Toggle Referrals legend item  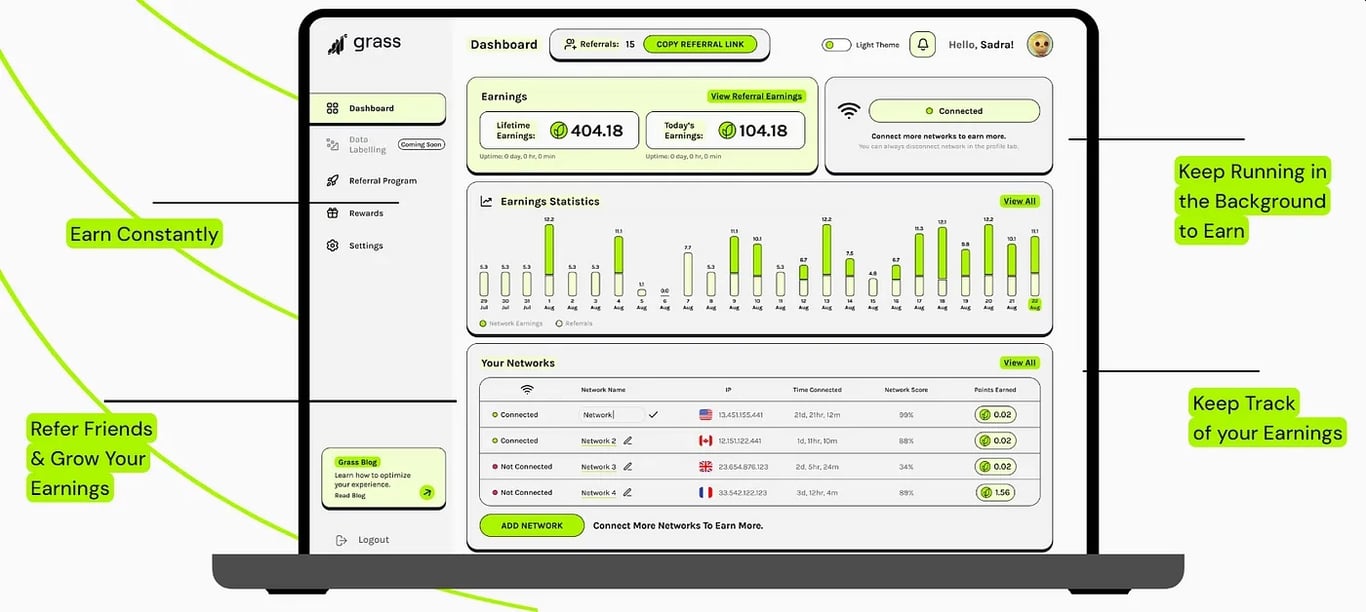pos(574,324)
